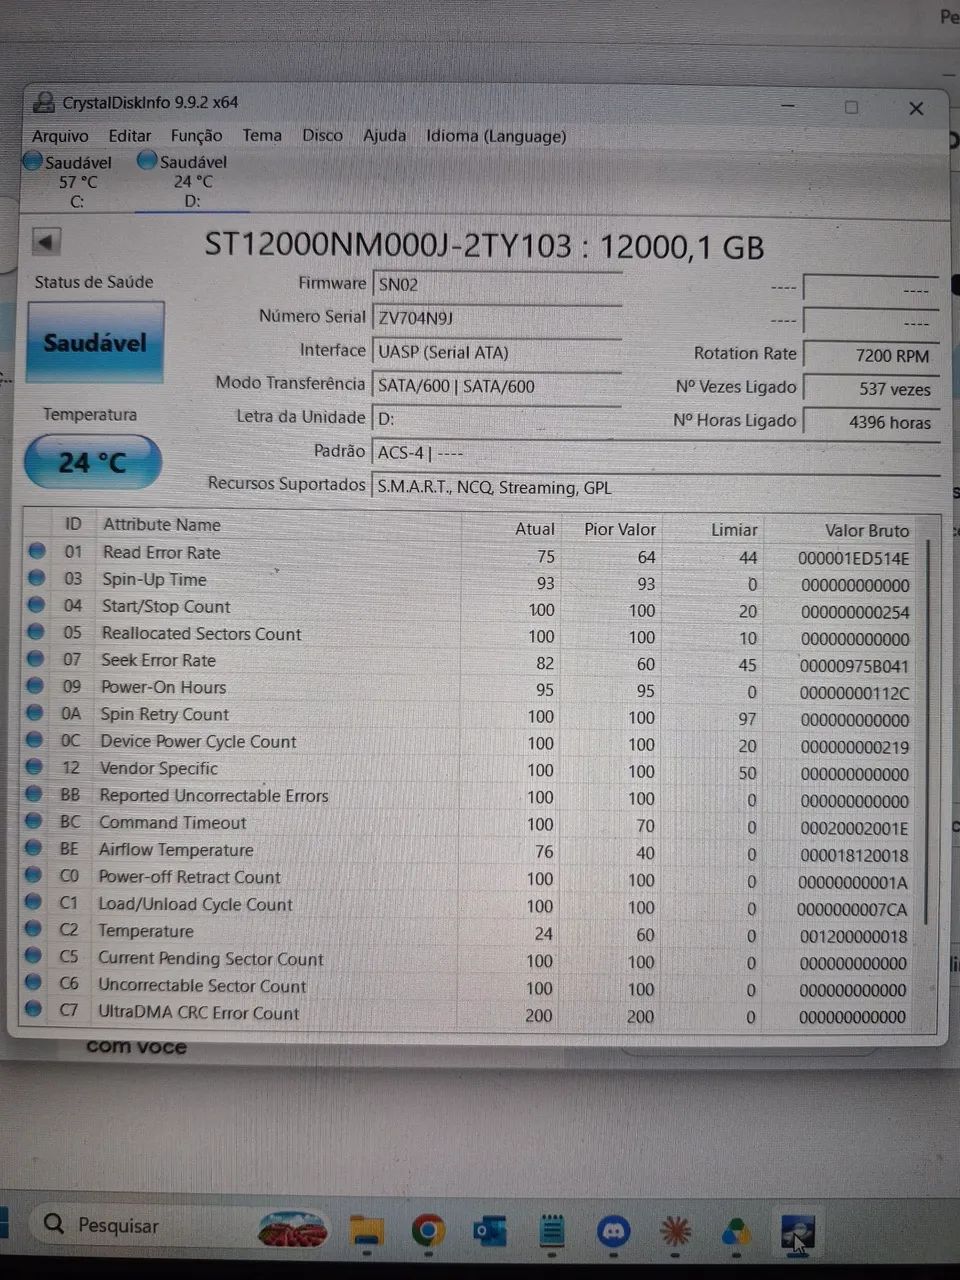The height and width of the screenshot is (1280, 960).
Task: Click the previous disk arrow button
Action: (46, 242)
